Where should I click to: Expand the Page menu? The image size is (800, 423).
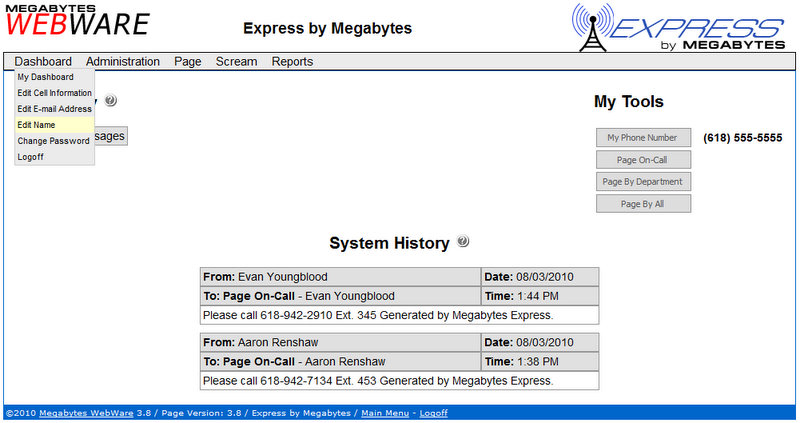pos(187,61)
